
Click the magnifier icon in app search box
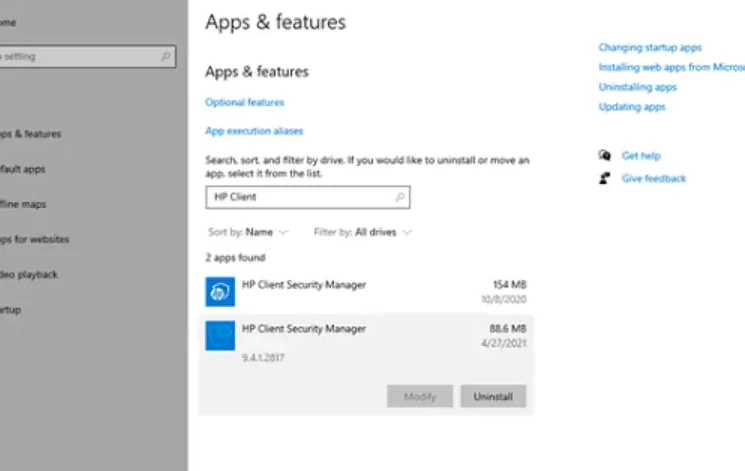coord(400,198)
